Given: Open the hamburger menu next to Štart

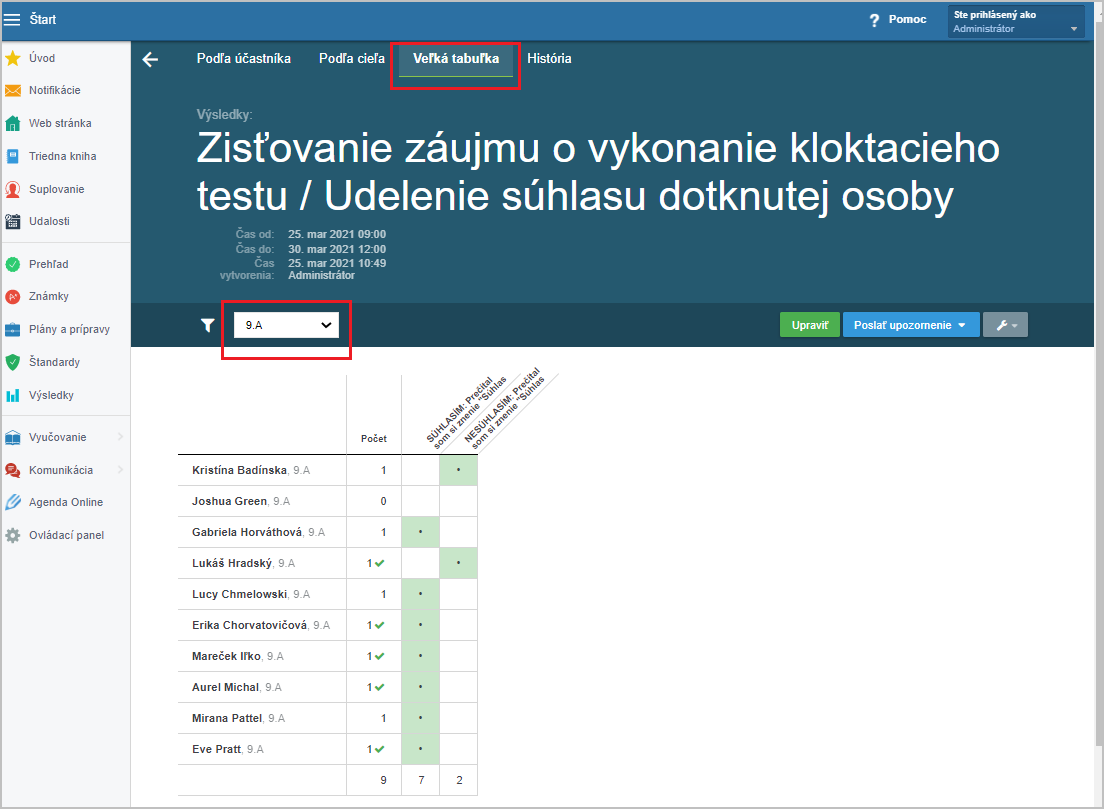Looking at the screenshot, I should point(12,20).
